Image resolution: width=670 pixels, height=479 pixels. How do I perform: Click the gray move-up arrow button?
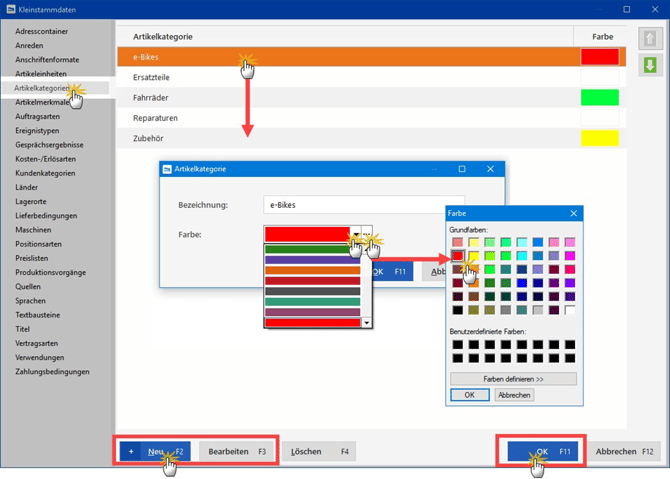pos(650,39)
